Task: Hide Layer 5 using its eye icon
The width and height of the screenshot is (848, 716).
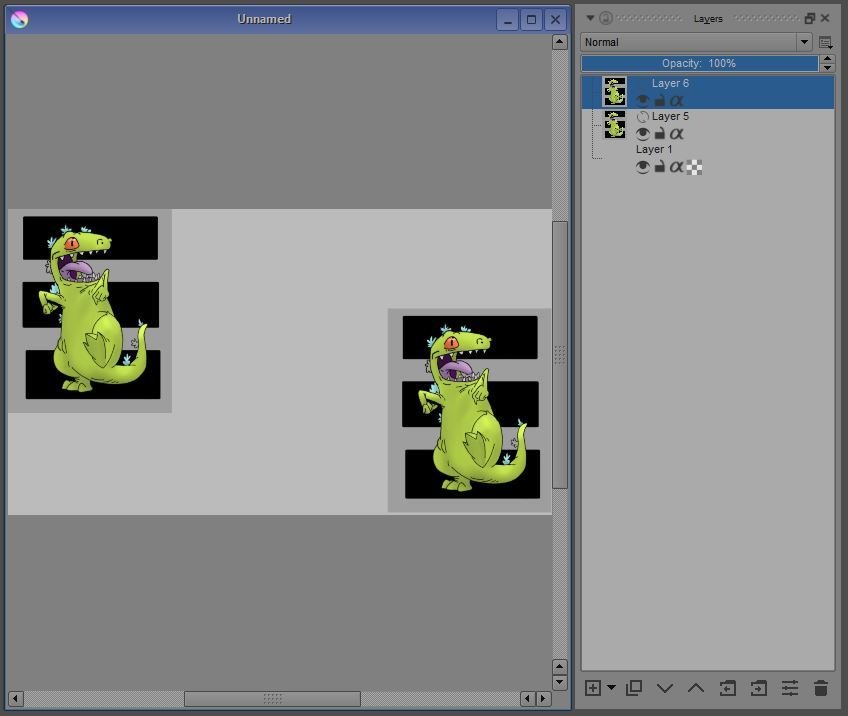Action: 642,134
